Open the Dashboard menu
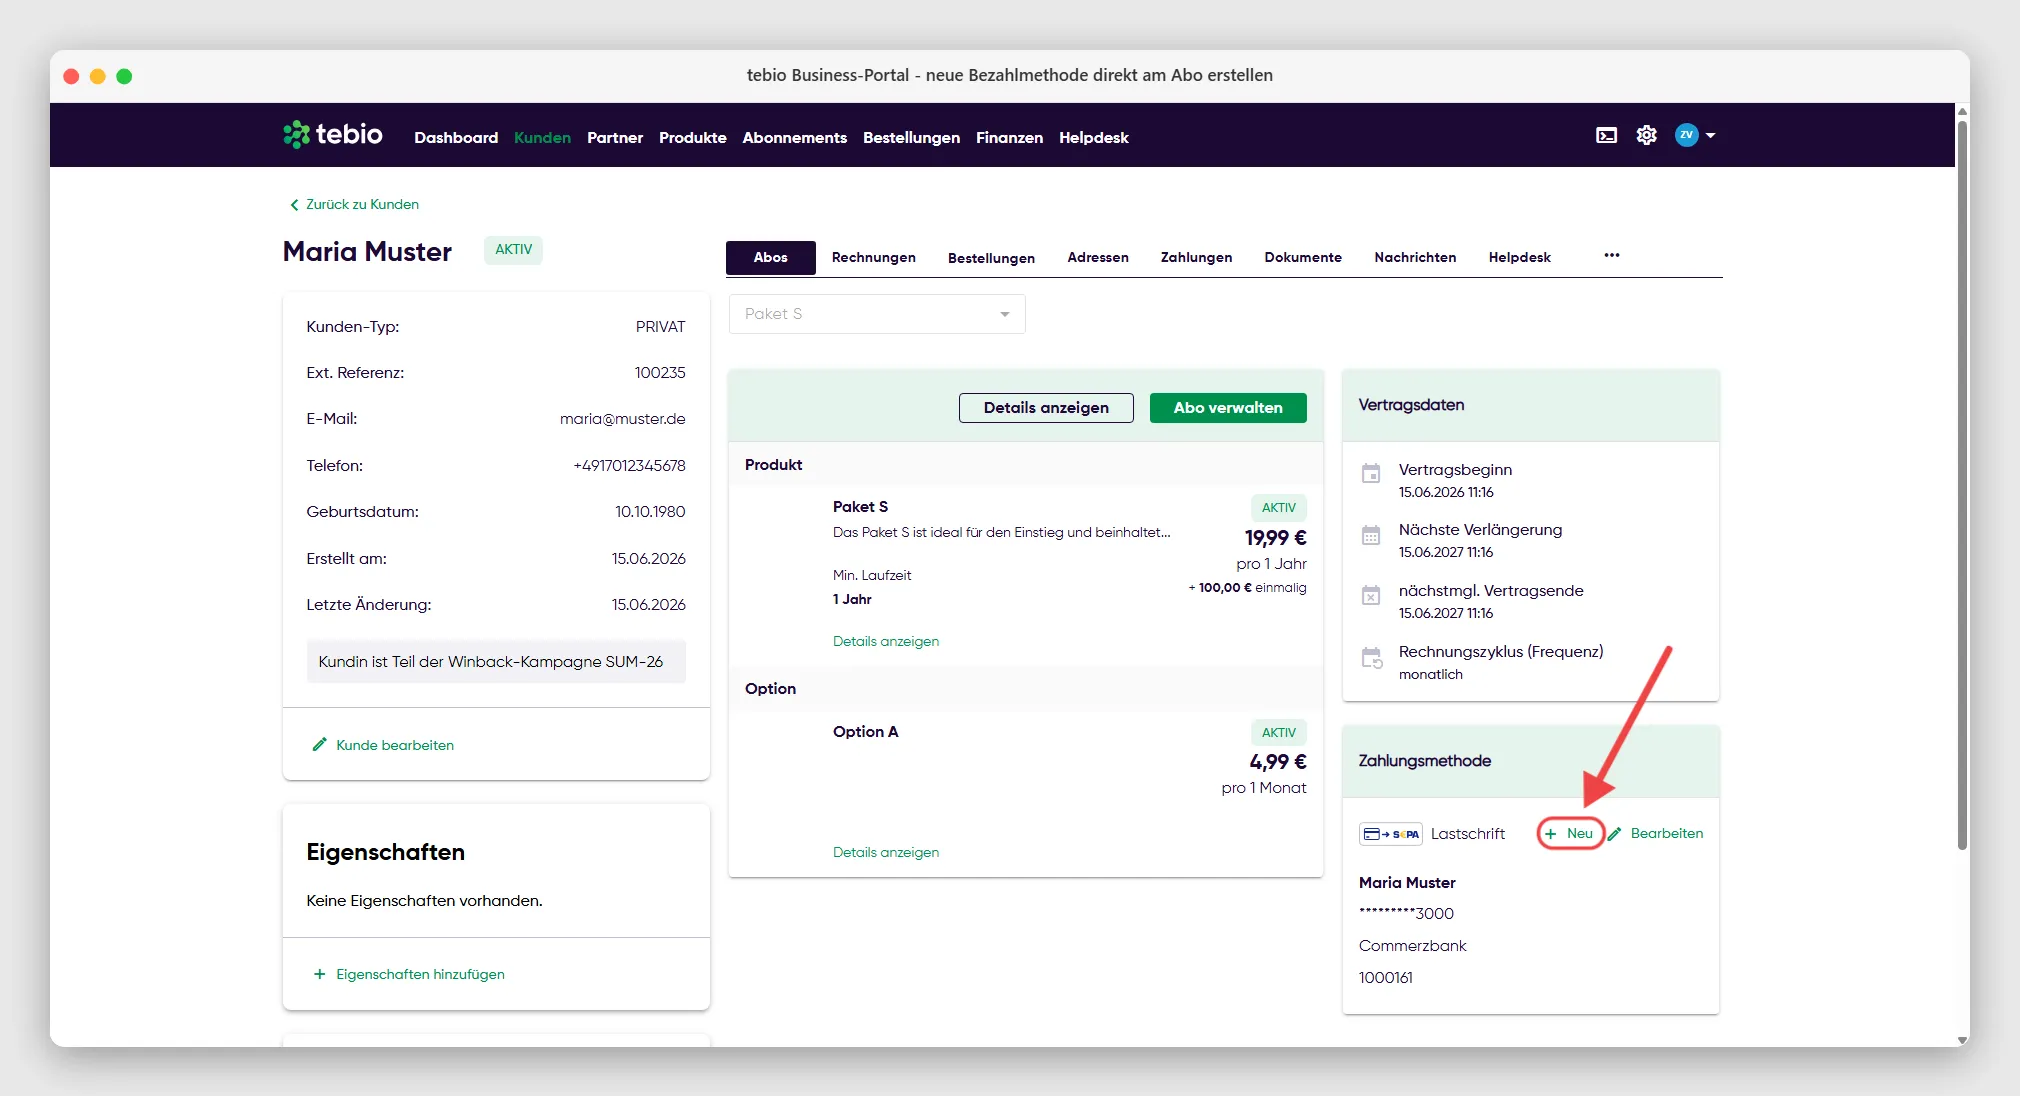Image resolution: width=2020 pixels, height=1096 pixels. click(x=456, y=137)
